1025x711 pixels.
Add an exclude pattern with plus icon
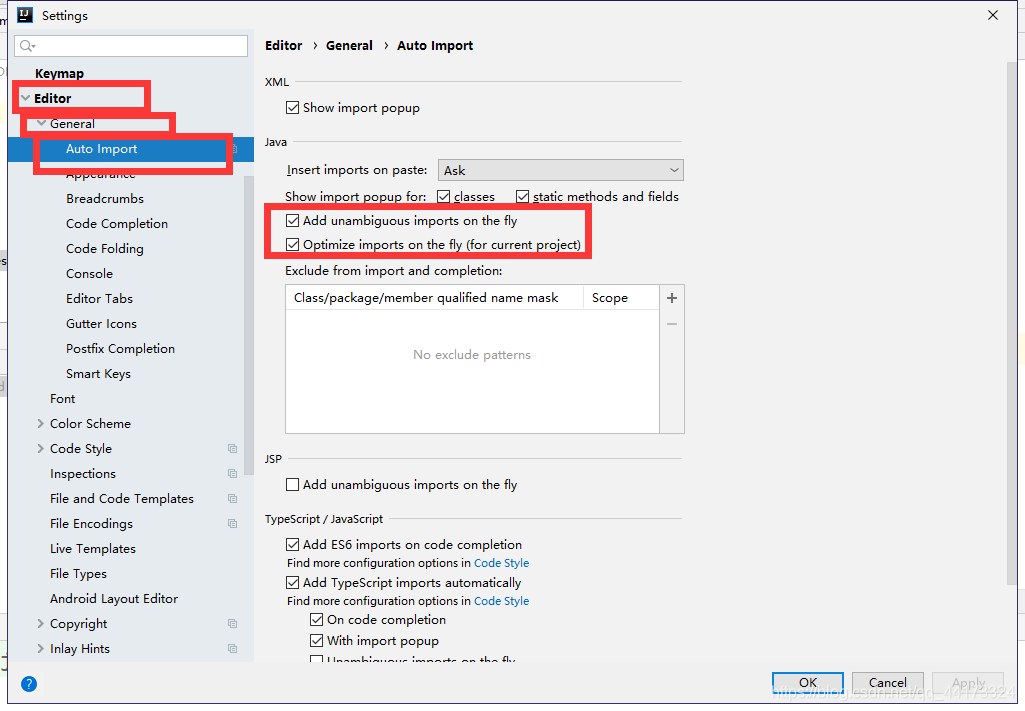[x=671, y=298]
